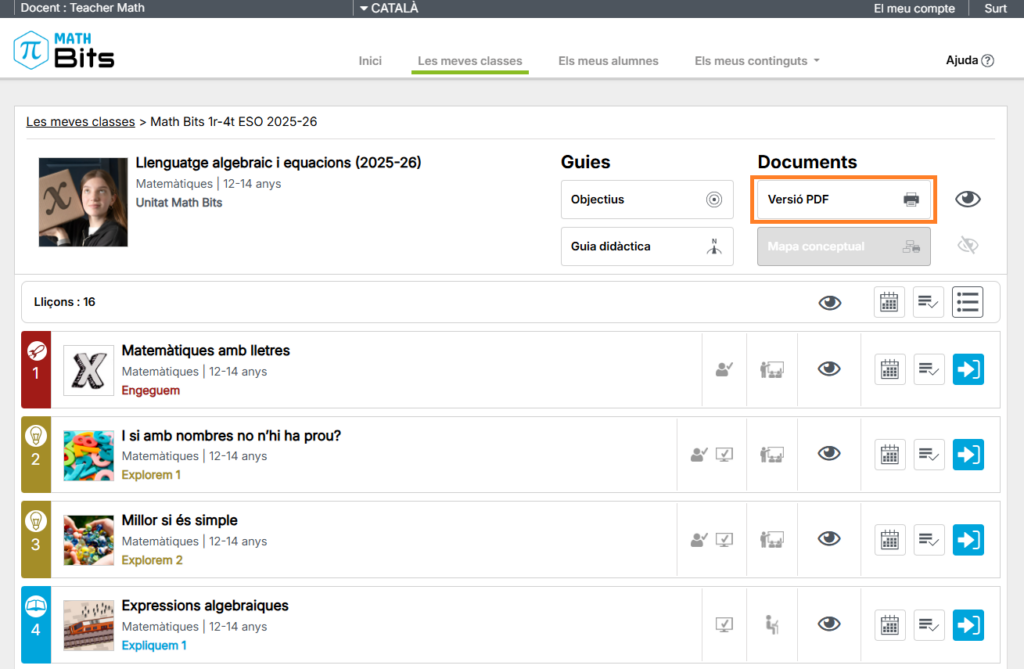This screenshot has height=669, width=1024.
Task: Open checklist icon for Millor si és simple
Action: tap(928, 539)
